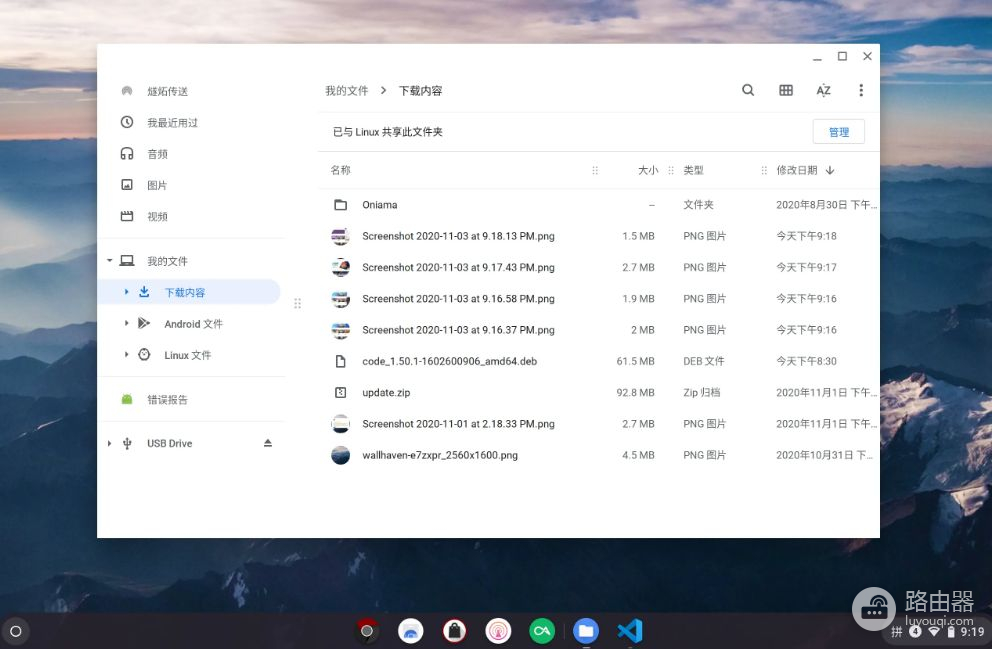Eject the USB Drive
The width and height of the screenshot is (992, 649).
pyautogui.click(x=267, y=443)
